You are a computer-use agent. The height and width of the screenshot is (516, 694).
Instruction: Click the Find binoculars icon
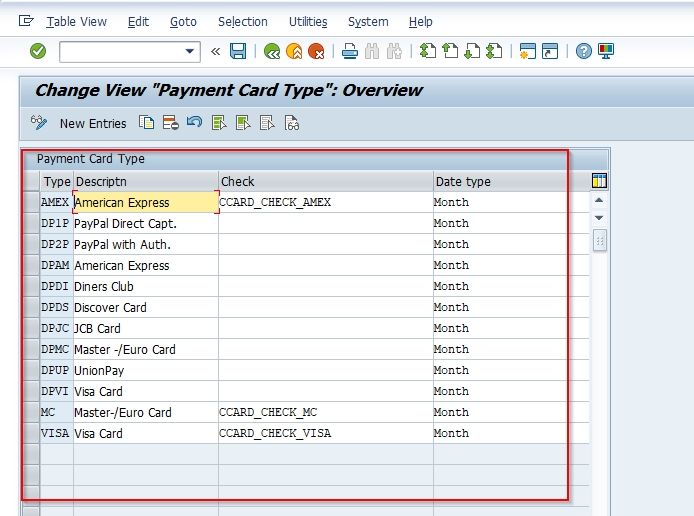[x=372, y=51]
